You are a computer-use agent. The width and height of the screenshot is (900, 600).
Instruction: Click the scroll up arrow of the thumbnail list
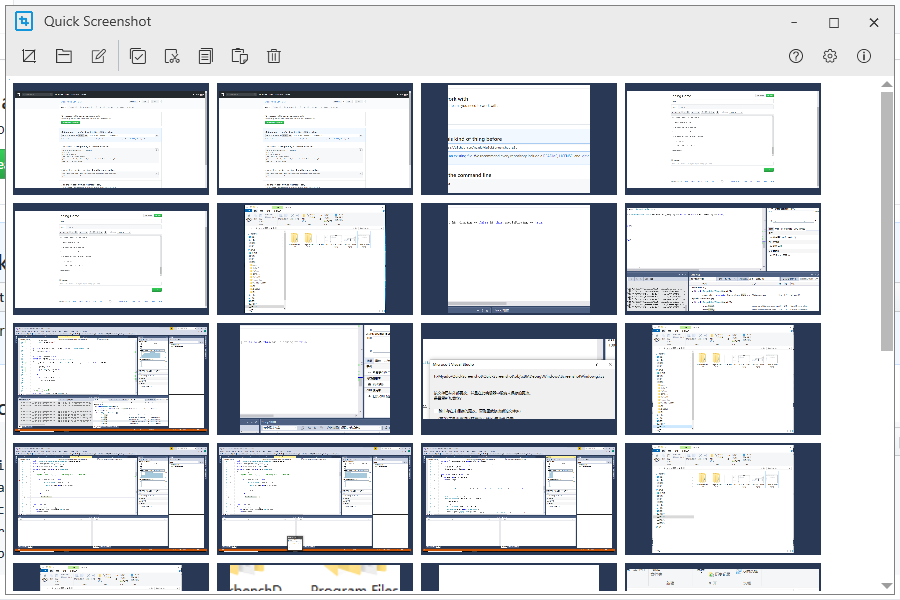pyautogui.click(x=886, y=84)
